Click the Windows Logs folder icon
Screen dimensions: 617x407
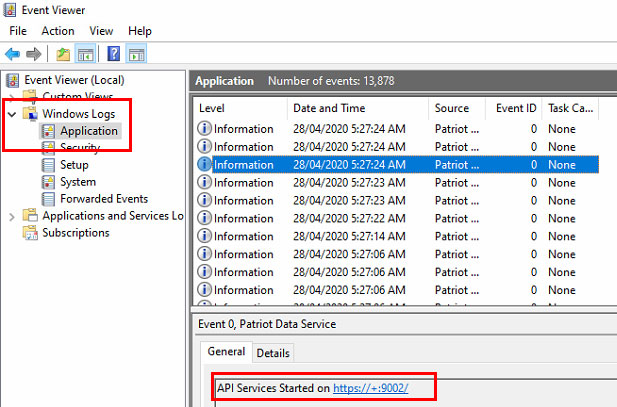point(30,114)
